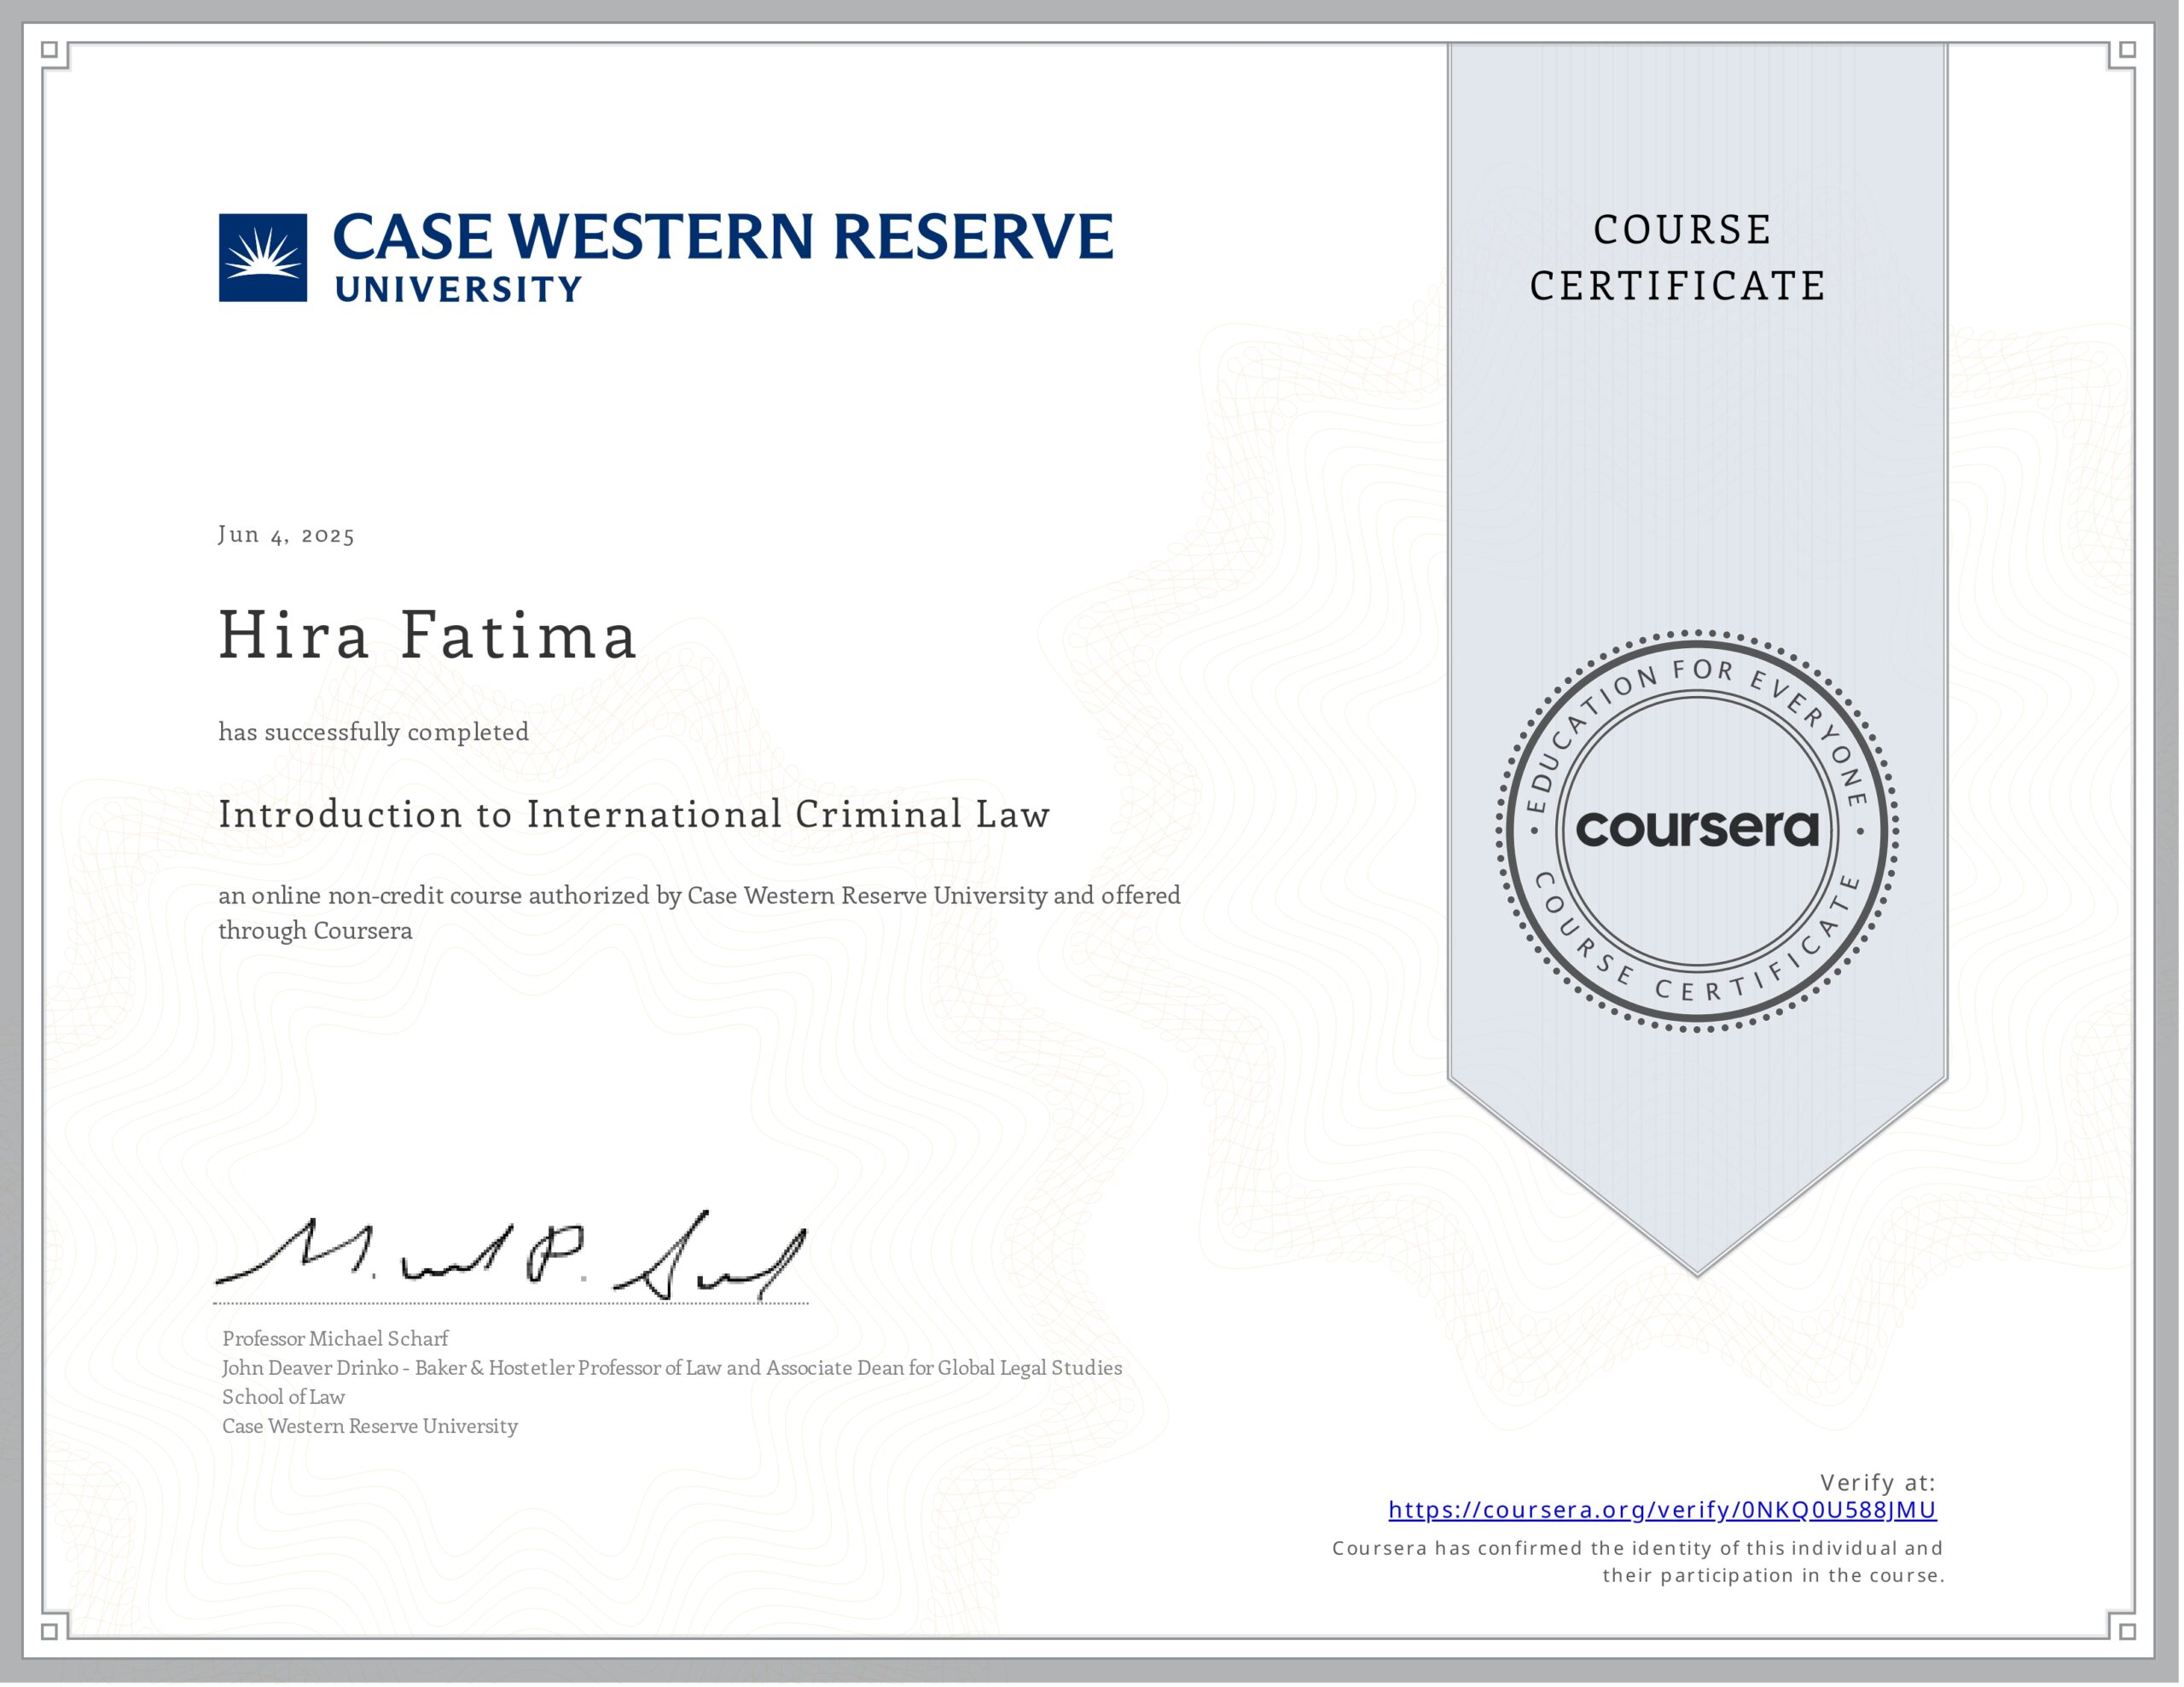Click the coursera wordmark inside the seal
2184x1687 pixels.
click(x=1697, y=829)
